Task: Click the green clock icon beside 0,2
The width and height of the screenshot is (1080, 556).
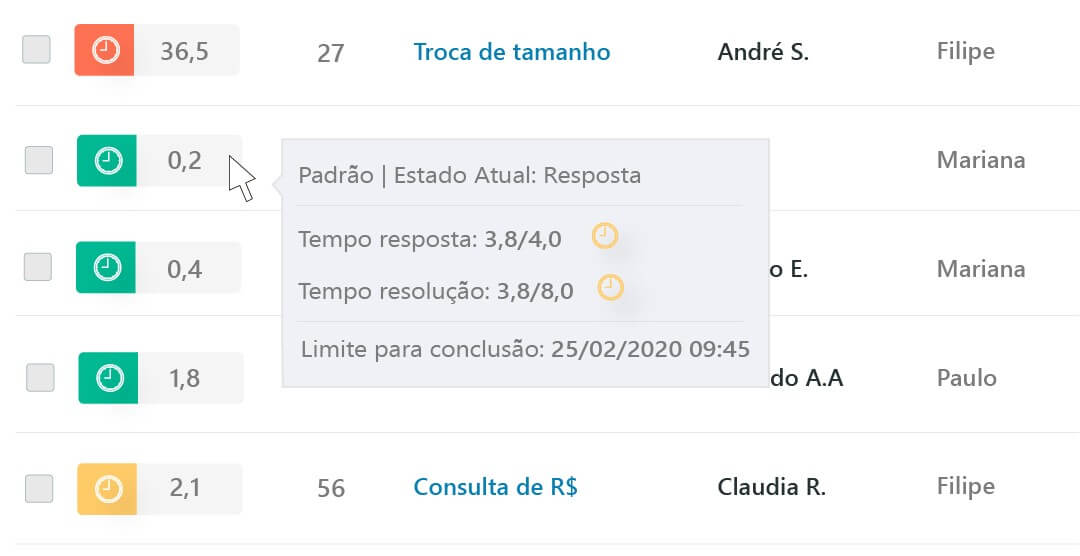Action: tap(106, 160)
